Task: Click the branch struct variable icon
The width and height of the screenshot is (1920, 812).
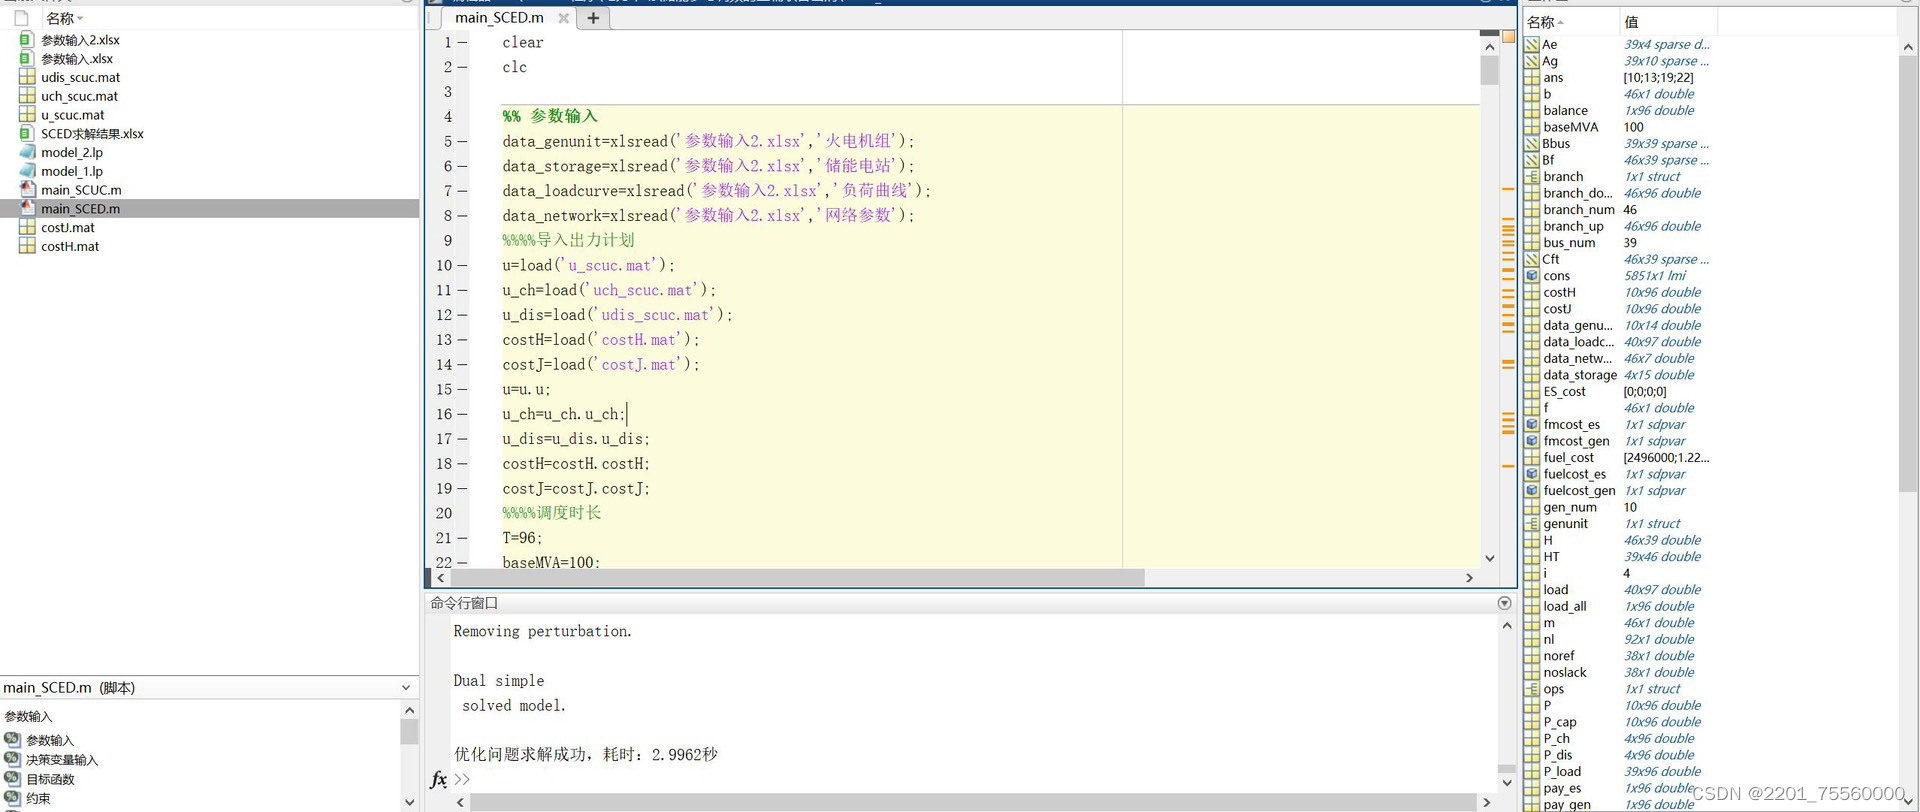Action: pyautogui.click(x=1532, y=177)
